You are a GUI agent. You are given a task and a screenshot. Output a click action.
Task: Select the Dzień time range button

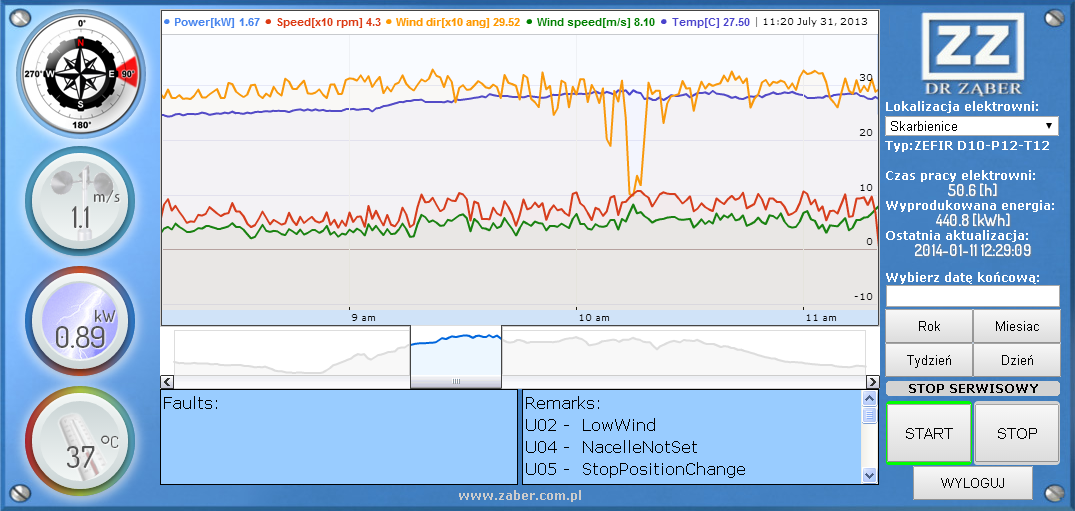1017,360
